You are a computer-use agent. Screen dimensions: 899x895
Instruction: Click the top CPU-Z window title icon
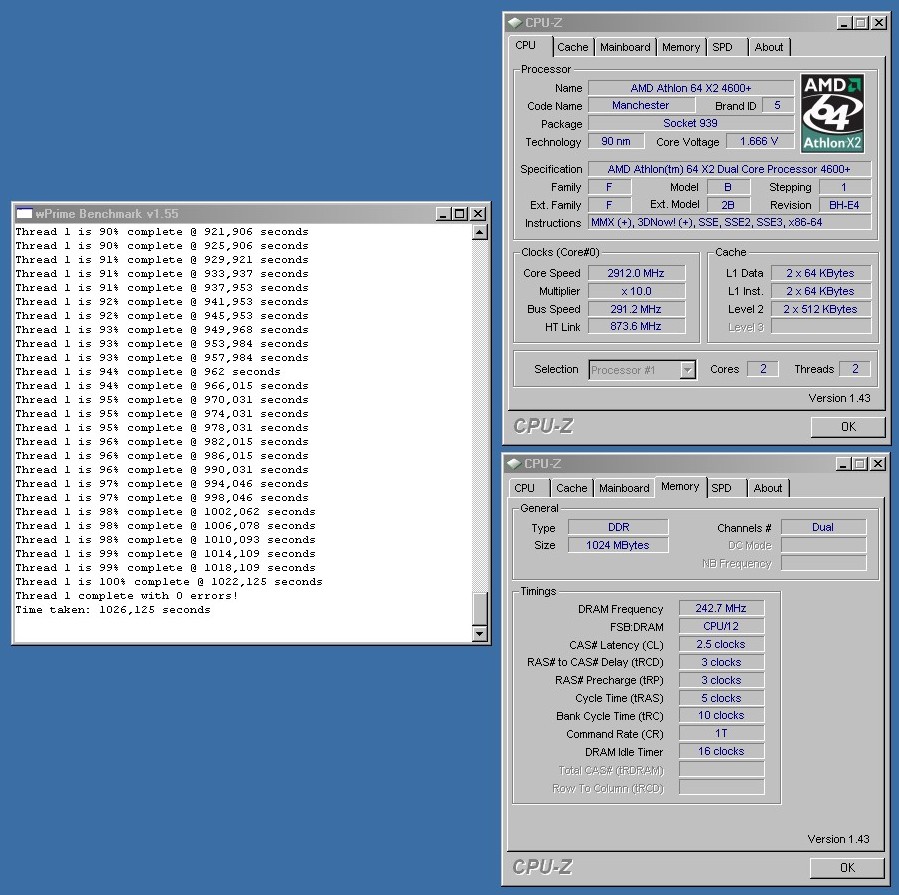tap(514, 23)
